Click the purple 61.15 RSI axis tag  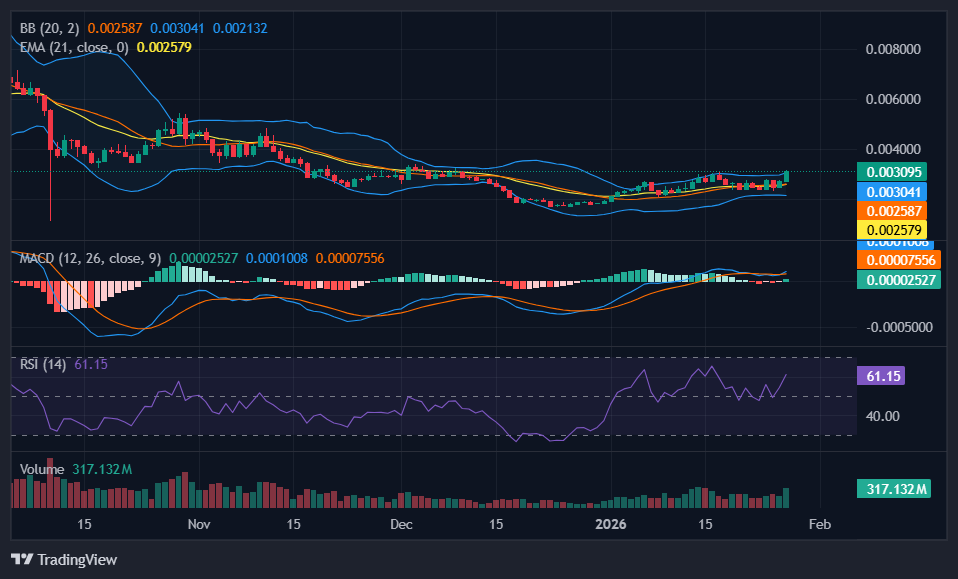click(x=880, y=376)
